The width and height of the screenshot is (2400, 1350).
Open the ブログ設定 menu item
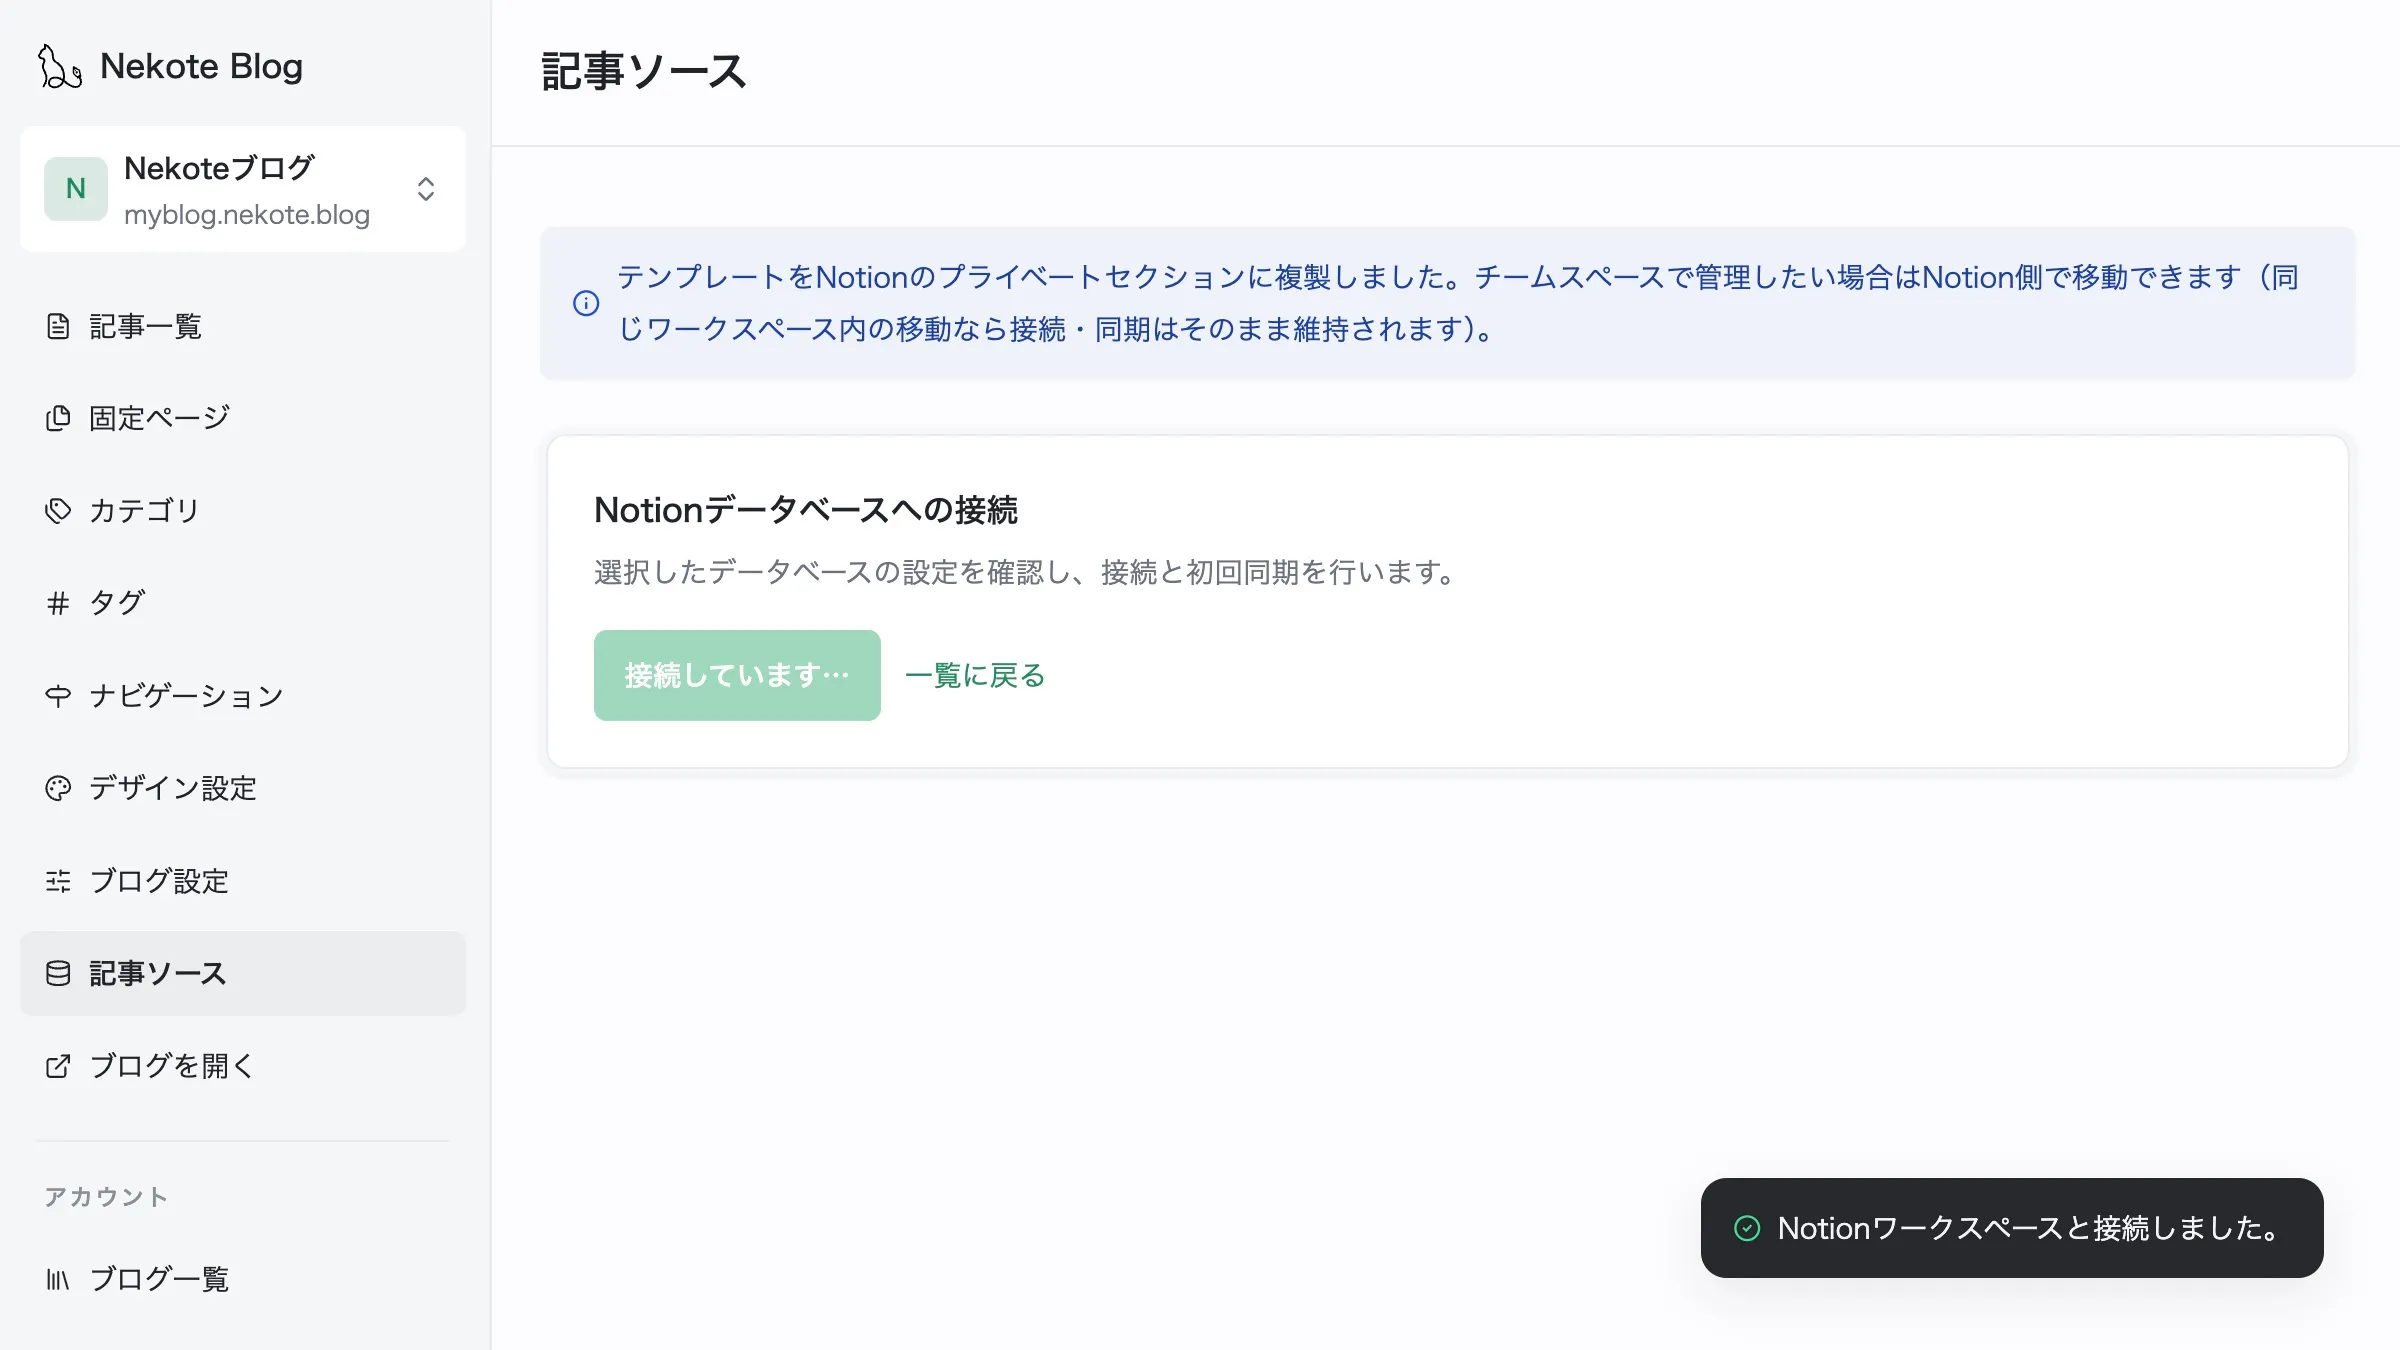point(243,881)
